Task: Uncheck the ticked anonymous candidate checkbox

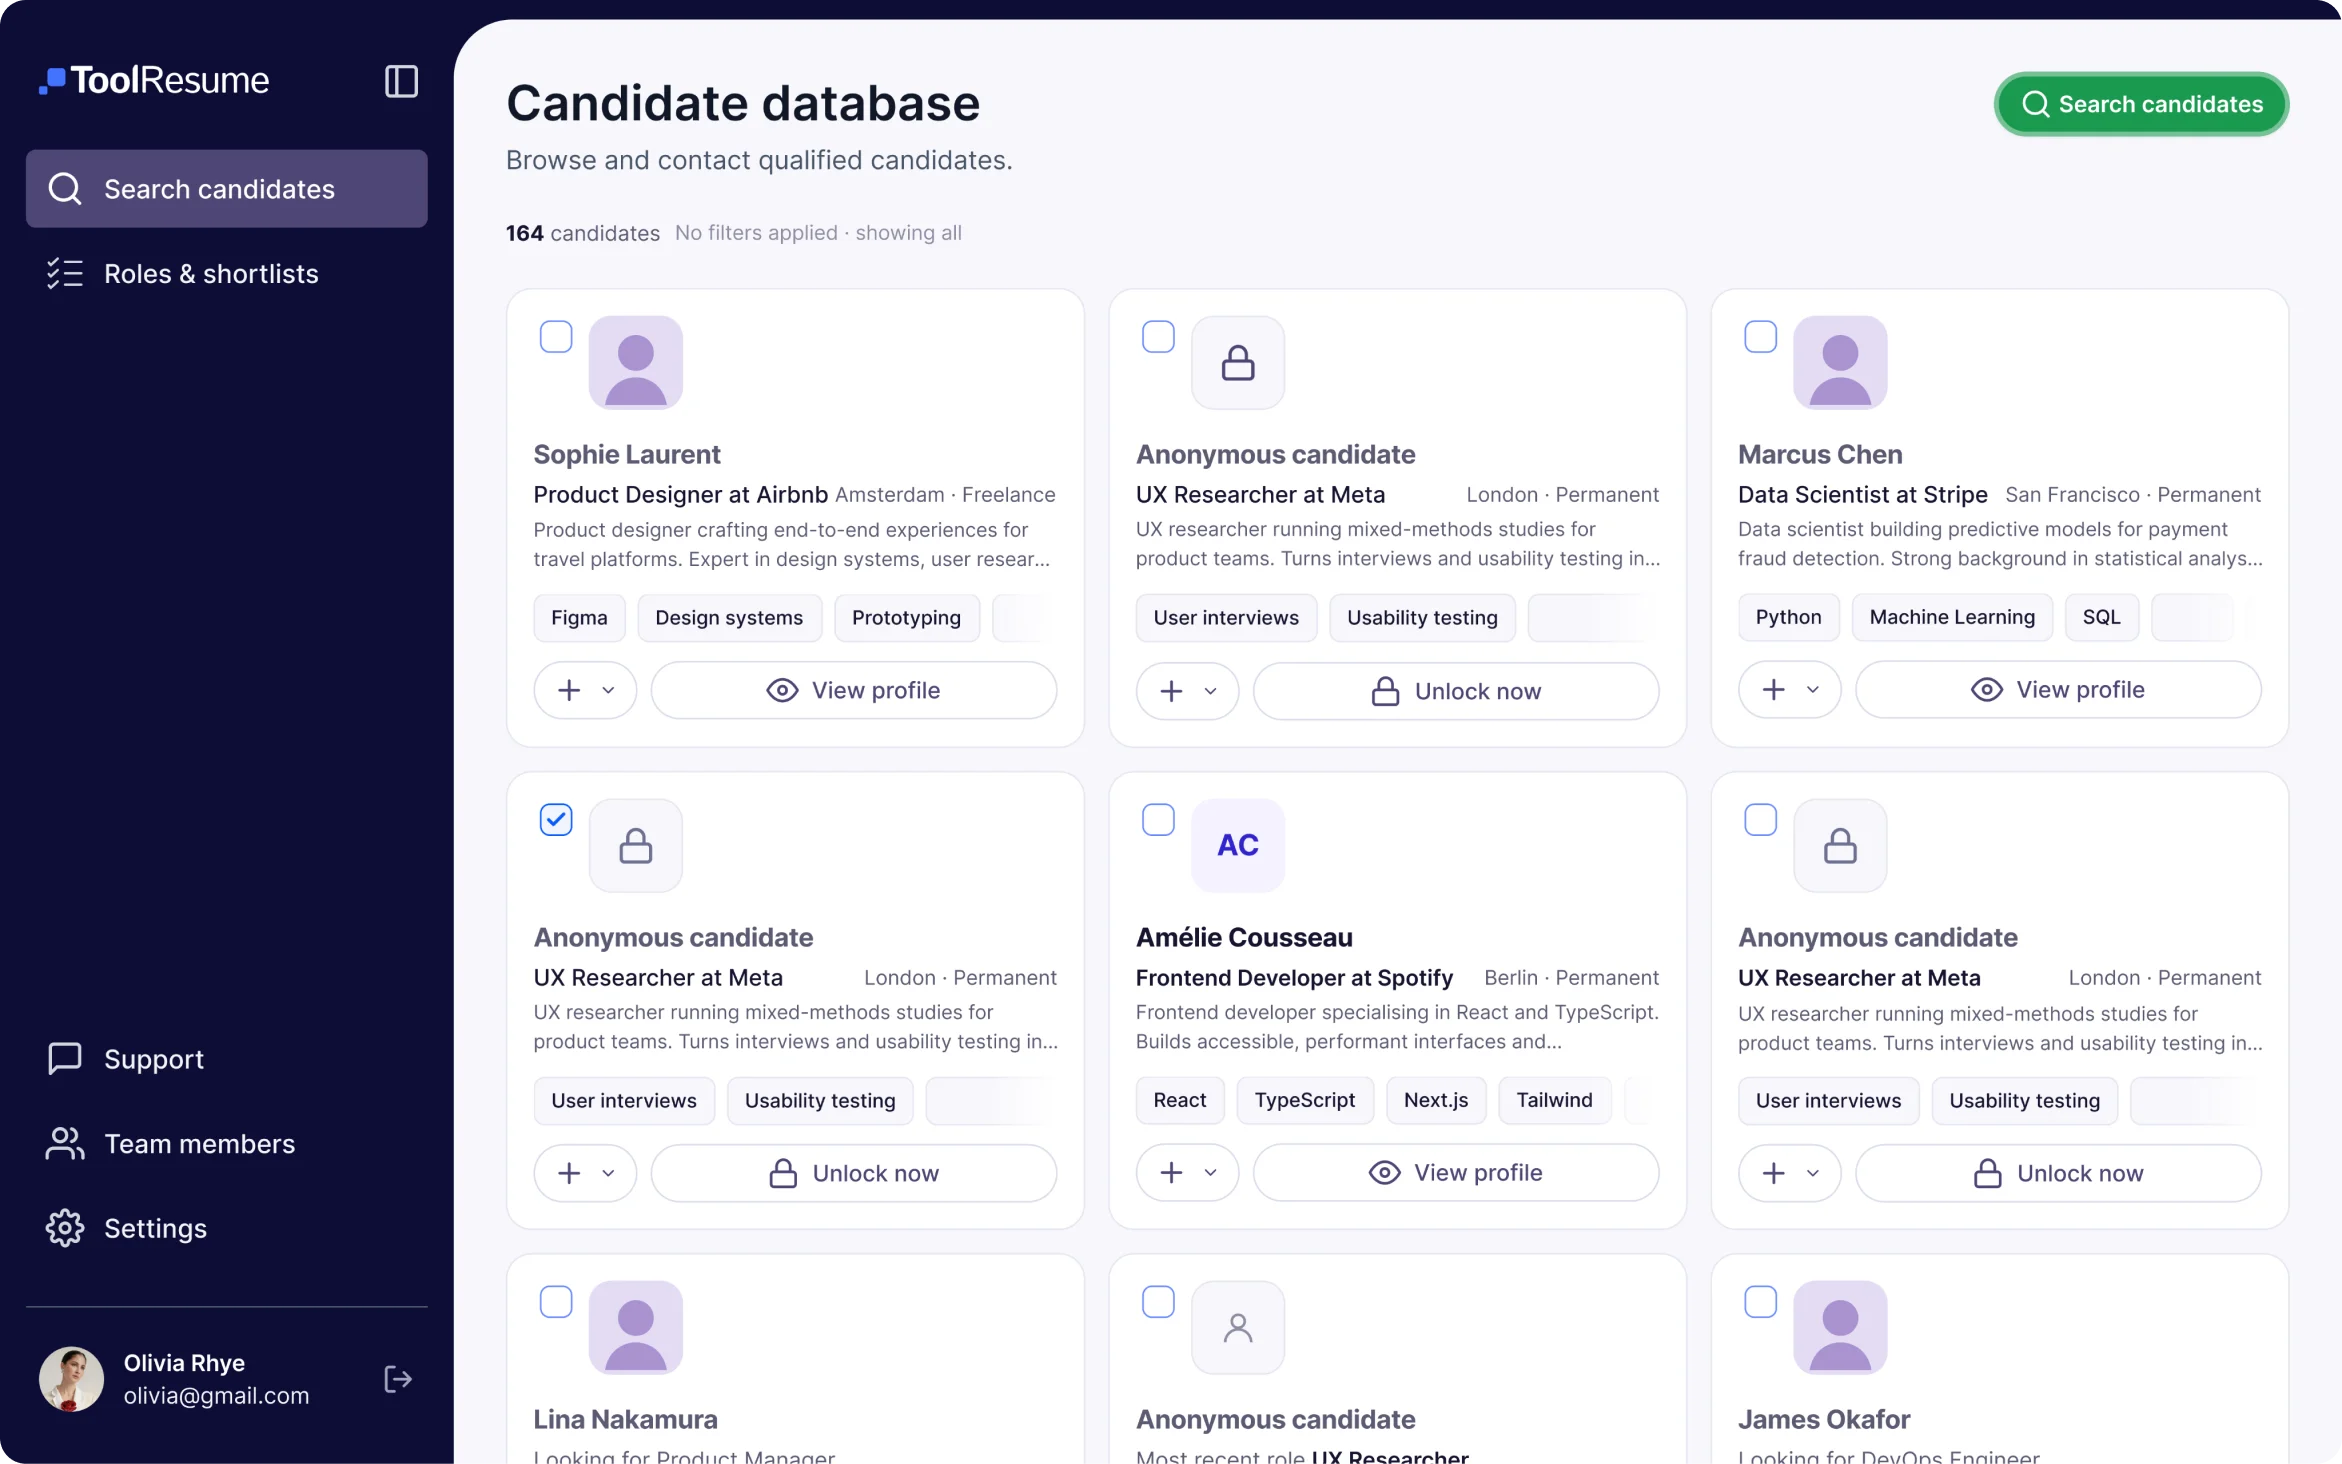Action: click(556, 819)
